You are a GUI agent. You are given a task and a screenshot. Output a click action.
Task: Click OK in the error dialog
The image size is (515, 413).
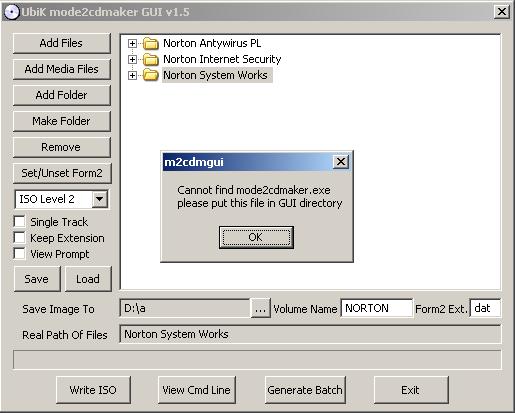(x=256, y=237)
